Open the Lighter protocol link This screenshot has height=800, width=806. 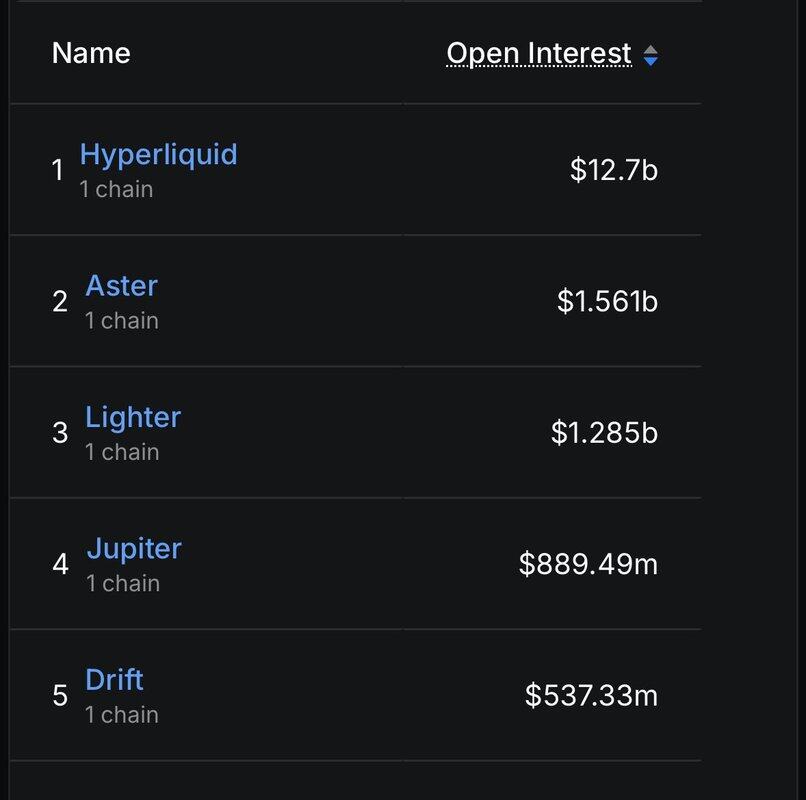(133, 417)
